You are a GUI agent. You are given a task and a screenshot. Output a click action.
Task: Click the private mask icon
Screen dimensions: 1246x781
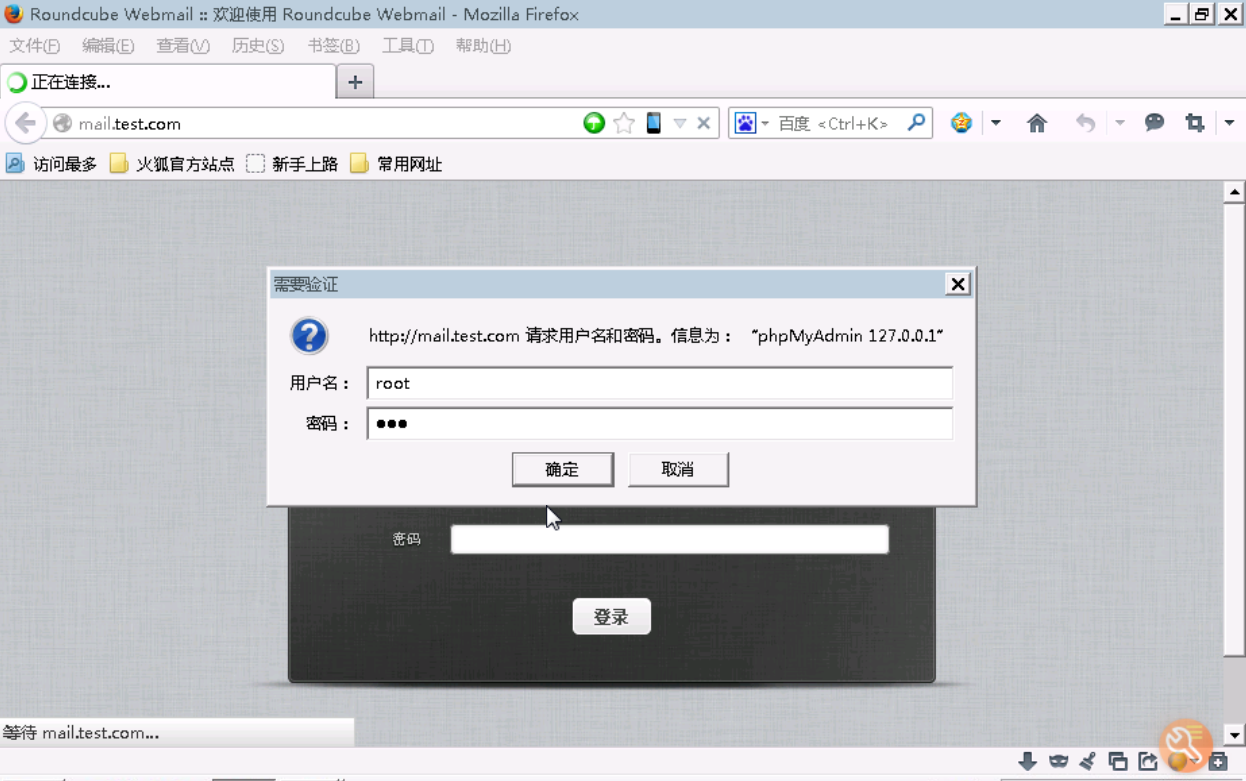pos(1058,762)
